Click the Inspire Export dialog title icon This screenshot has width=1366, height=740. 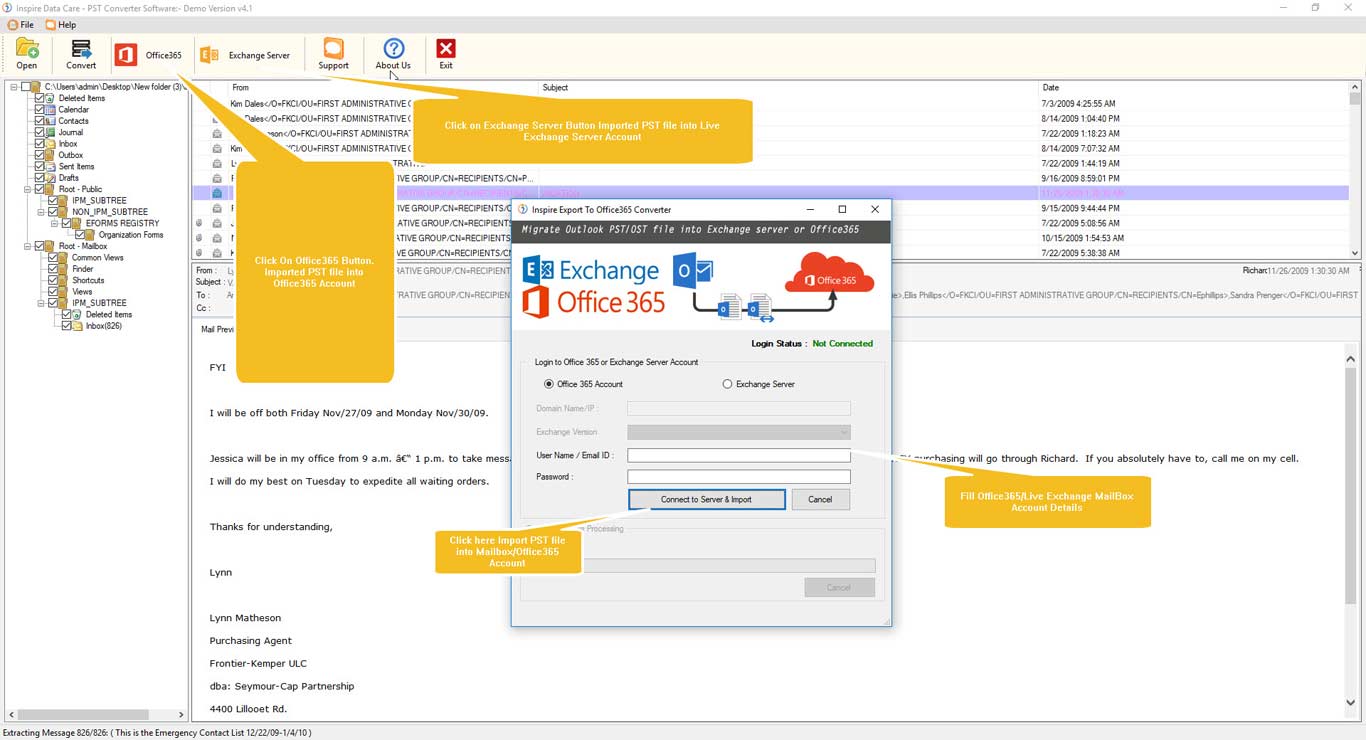(x=522, y=210)
